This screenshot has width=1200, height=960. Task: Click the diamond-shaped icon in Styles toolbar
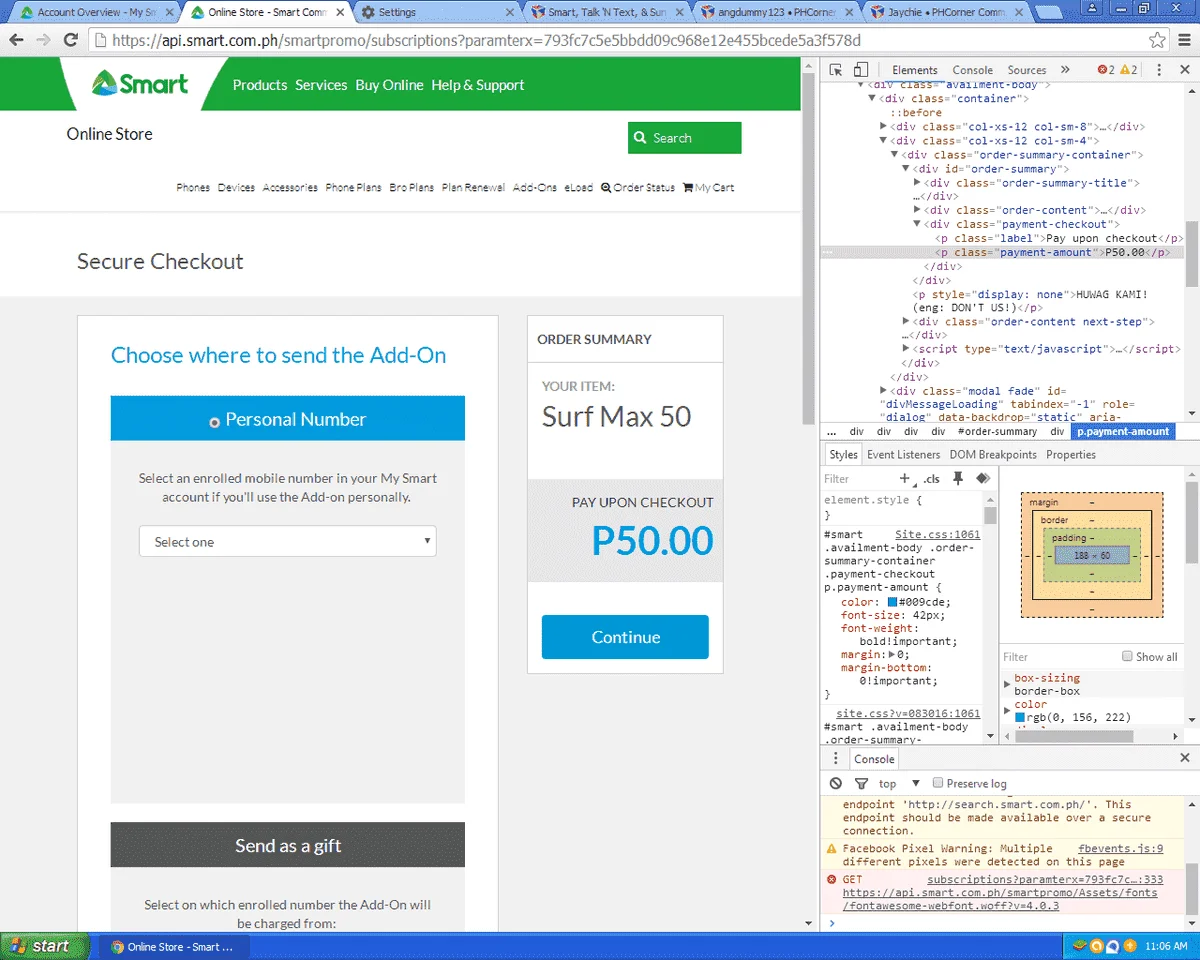click(x=982, y=479)
